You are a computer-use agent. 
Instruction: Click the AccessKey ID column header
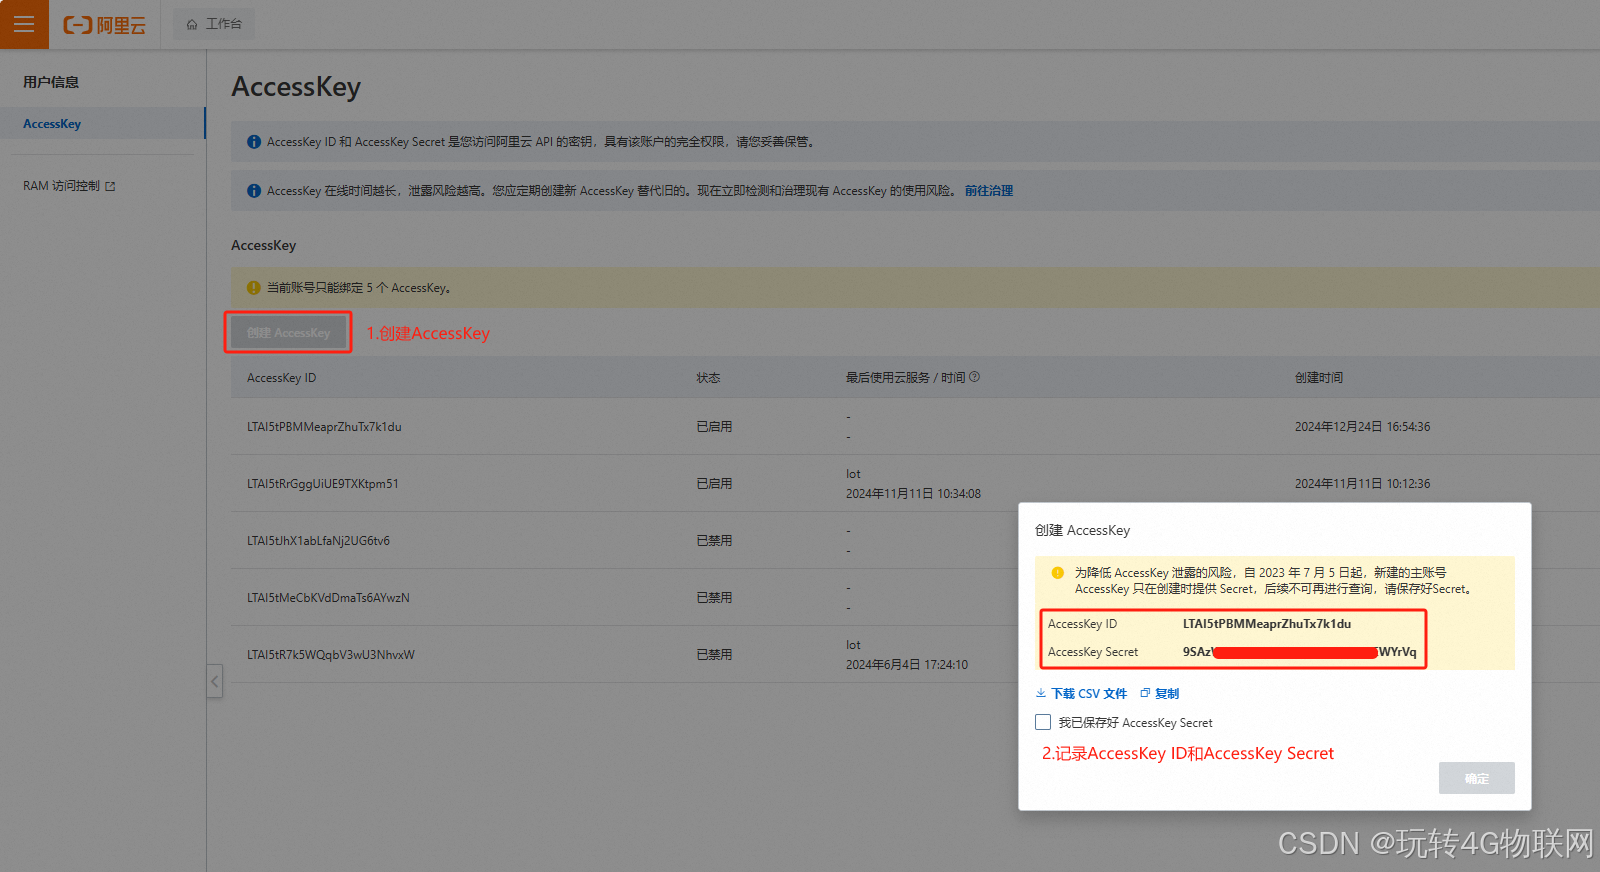tap(281, 378)
